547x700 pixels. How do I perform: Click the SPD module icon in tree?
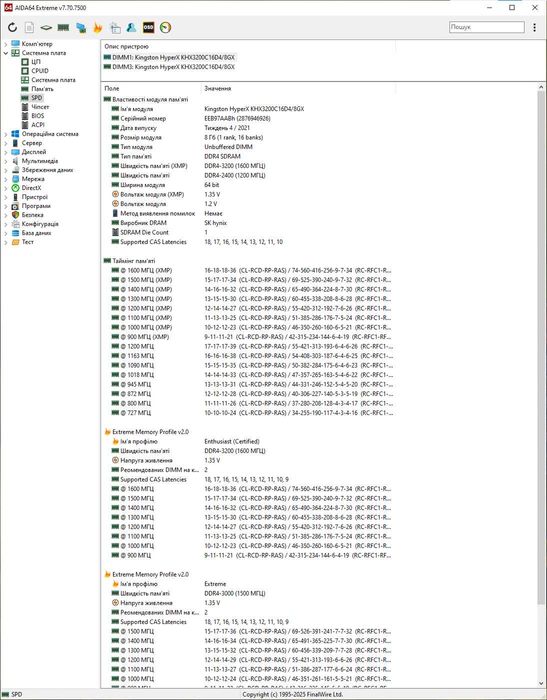point(25,98)
